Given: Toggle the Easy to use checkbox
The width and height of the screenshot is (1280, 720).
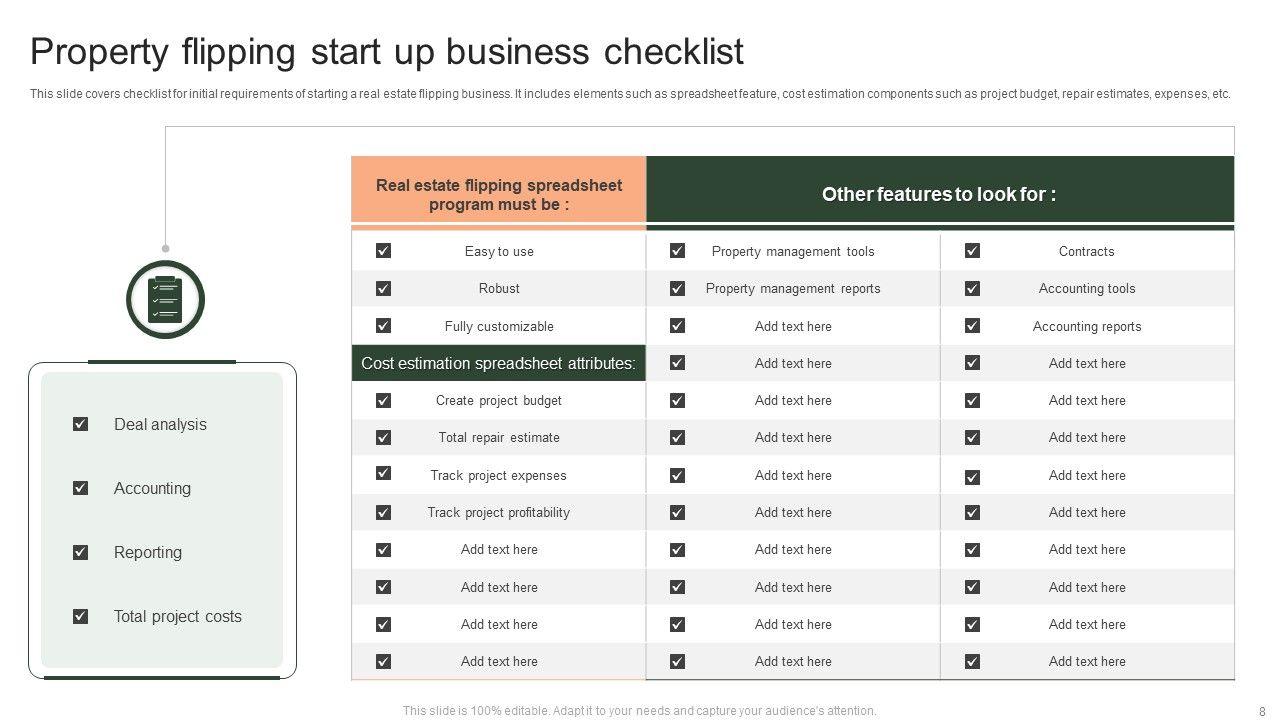Looking at the screenshot, I should 383,251.
